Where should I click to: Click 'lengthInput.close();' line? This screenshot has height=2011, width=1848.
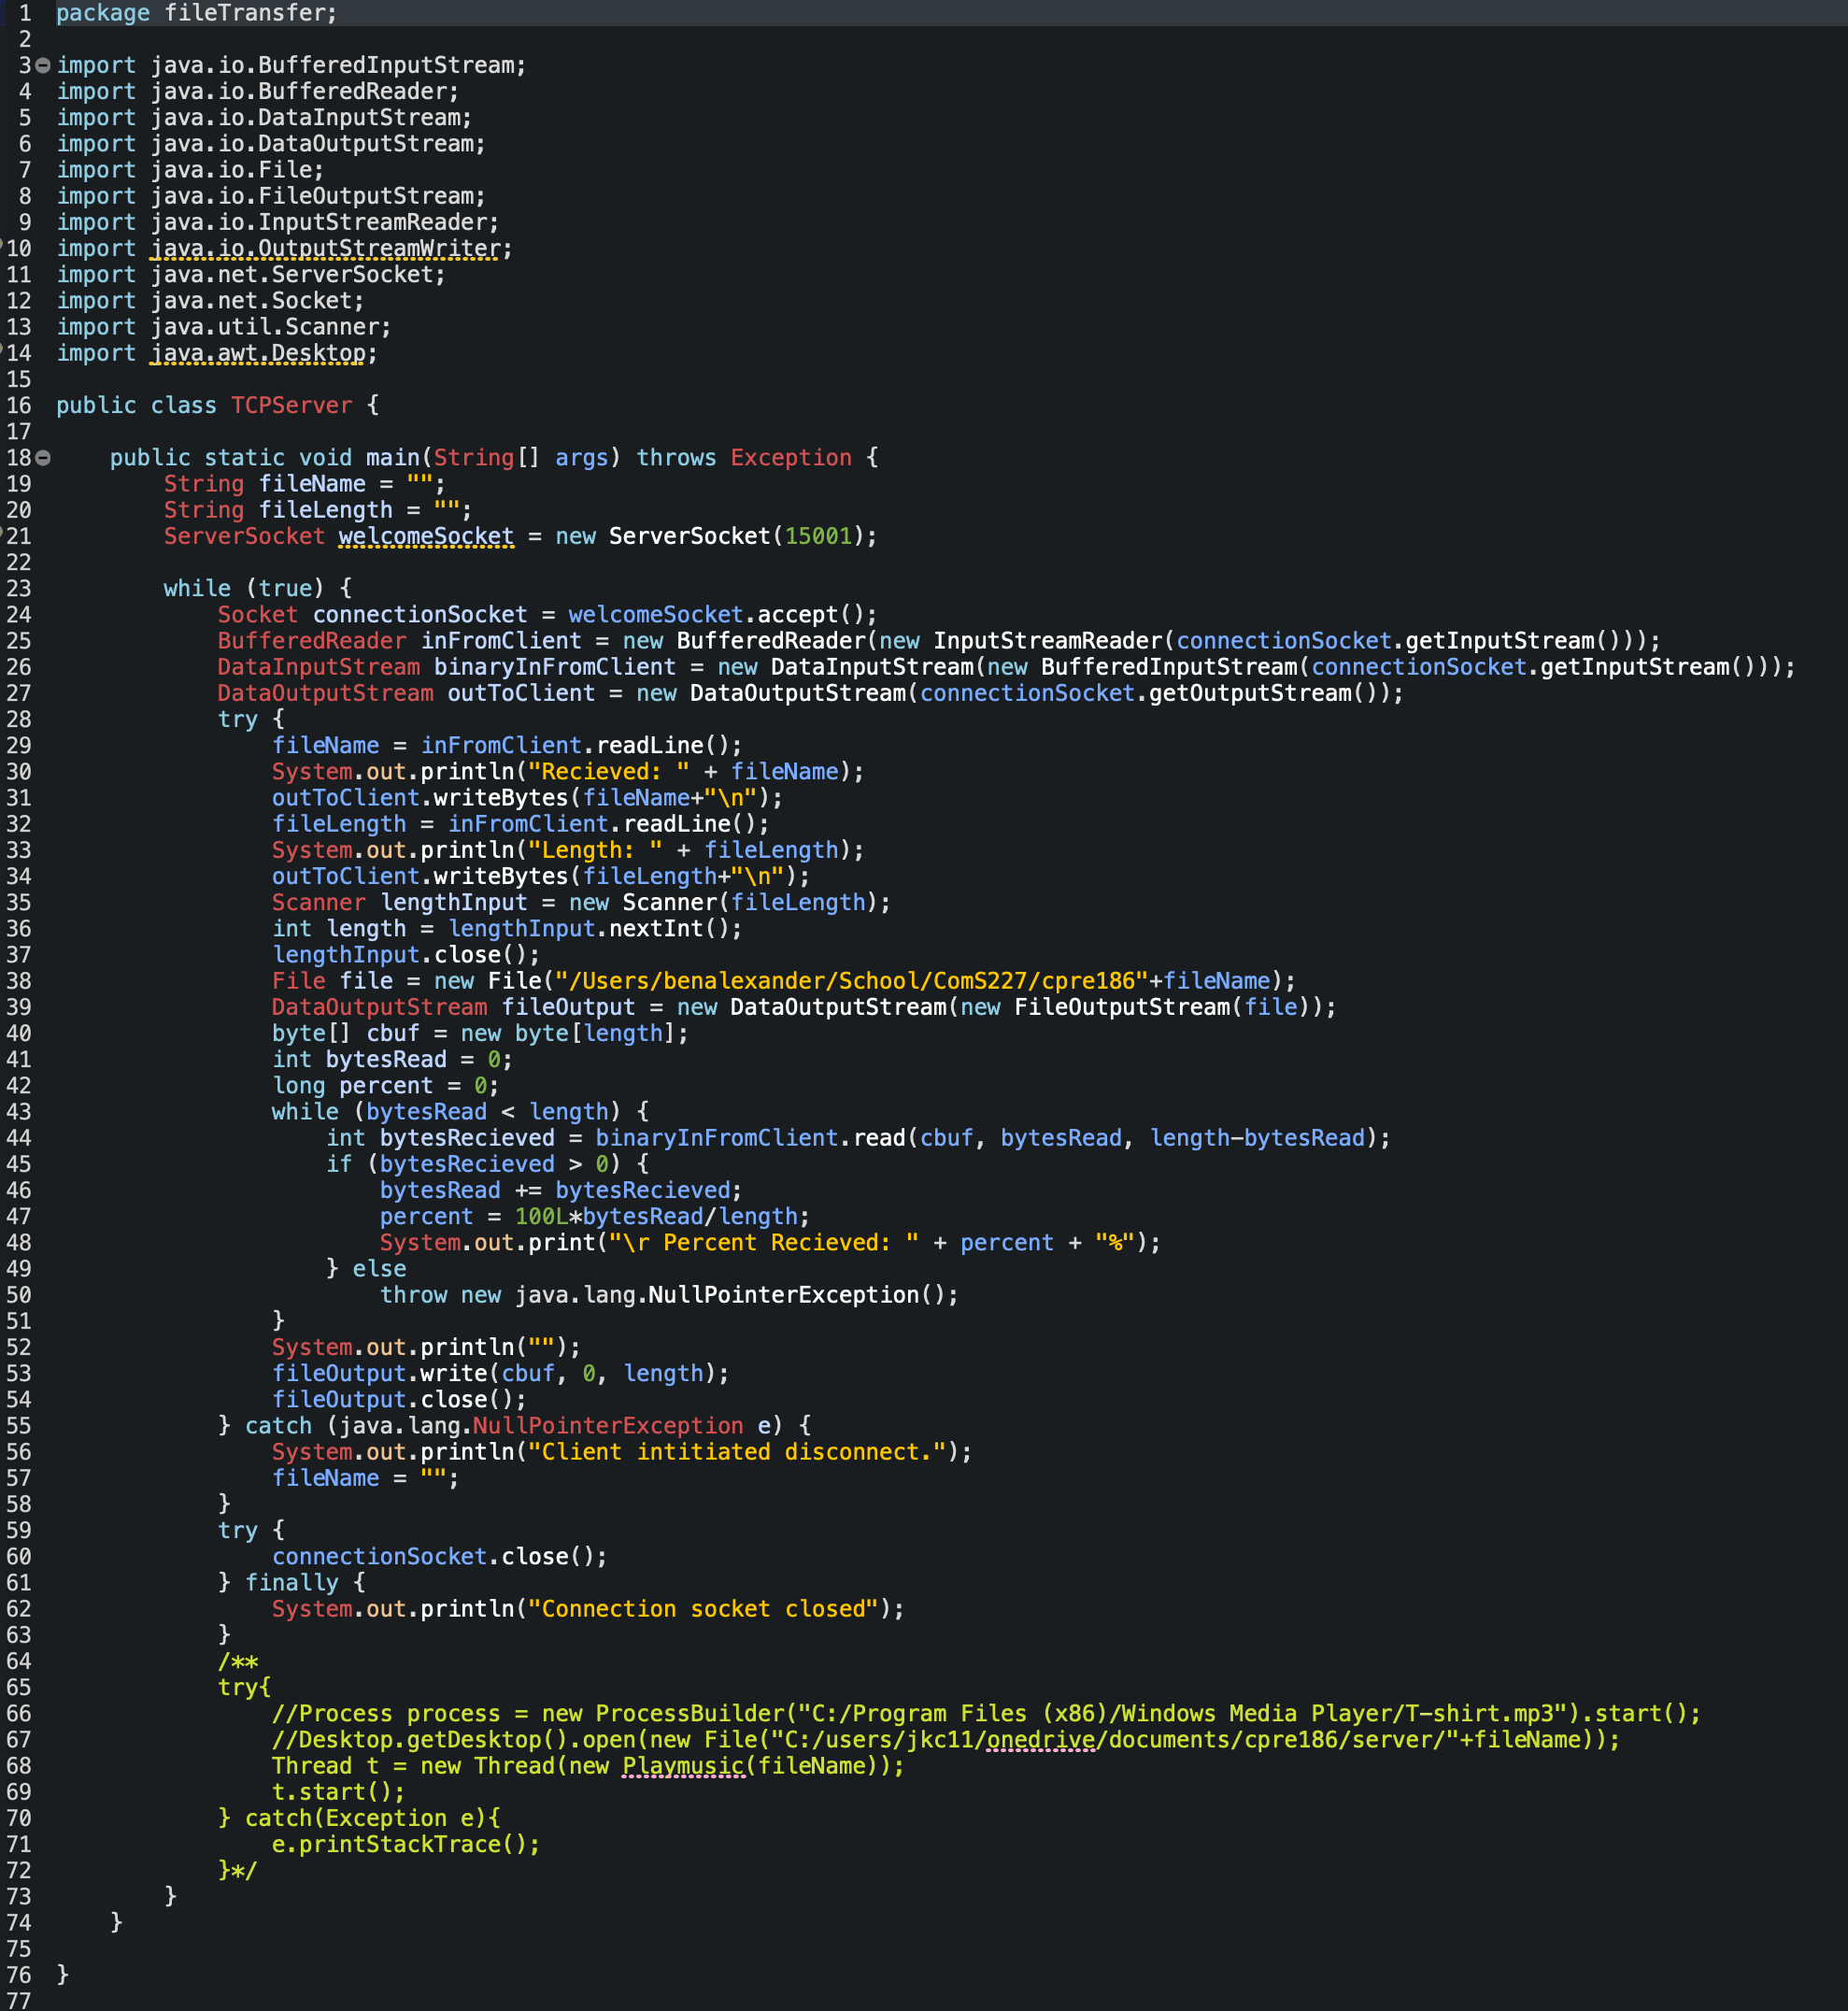point(406,955)
